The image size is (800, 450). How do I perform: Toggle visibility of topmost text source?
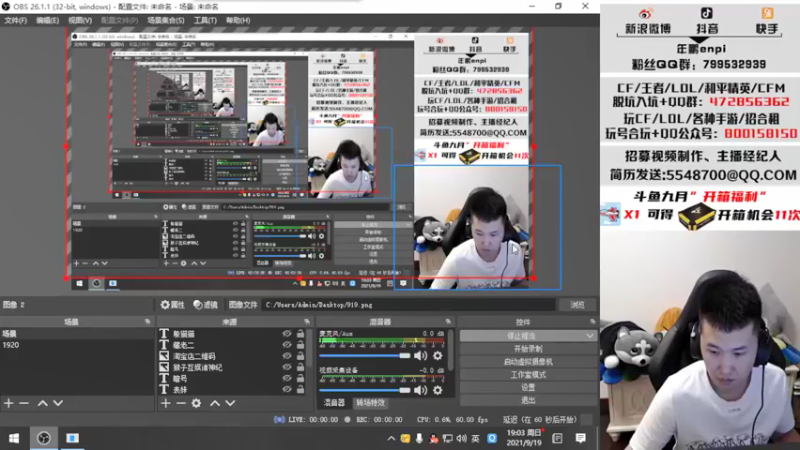pos(287,334)
